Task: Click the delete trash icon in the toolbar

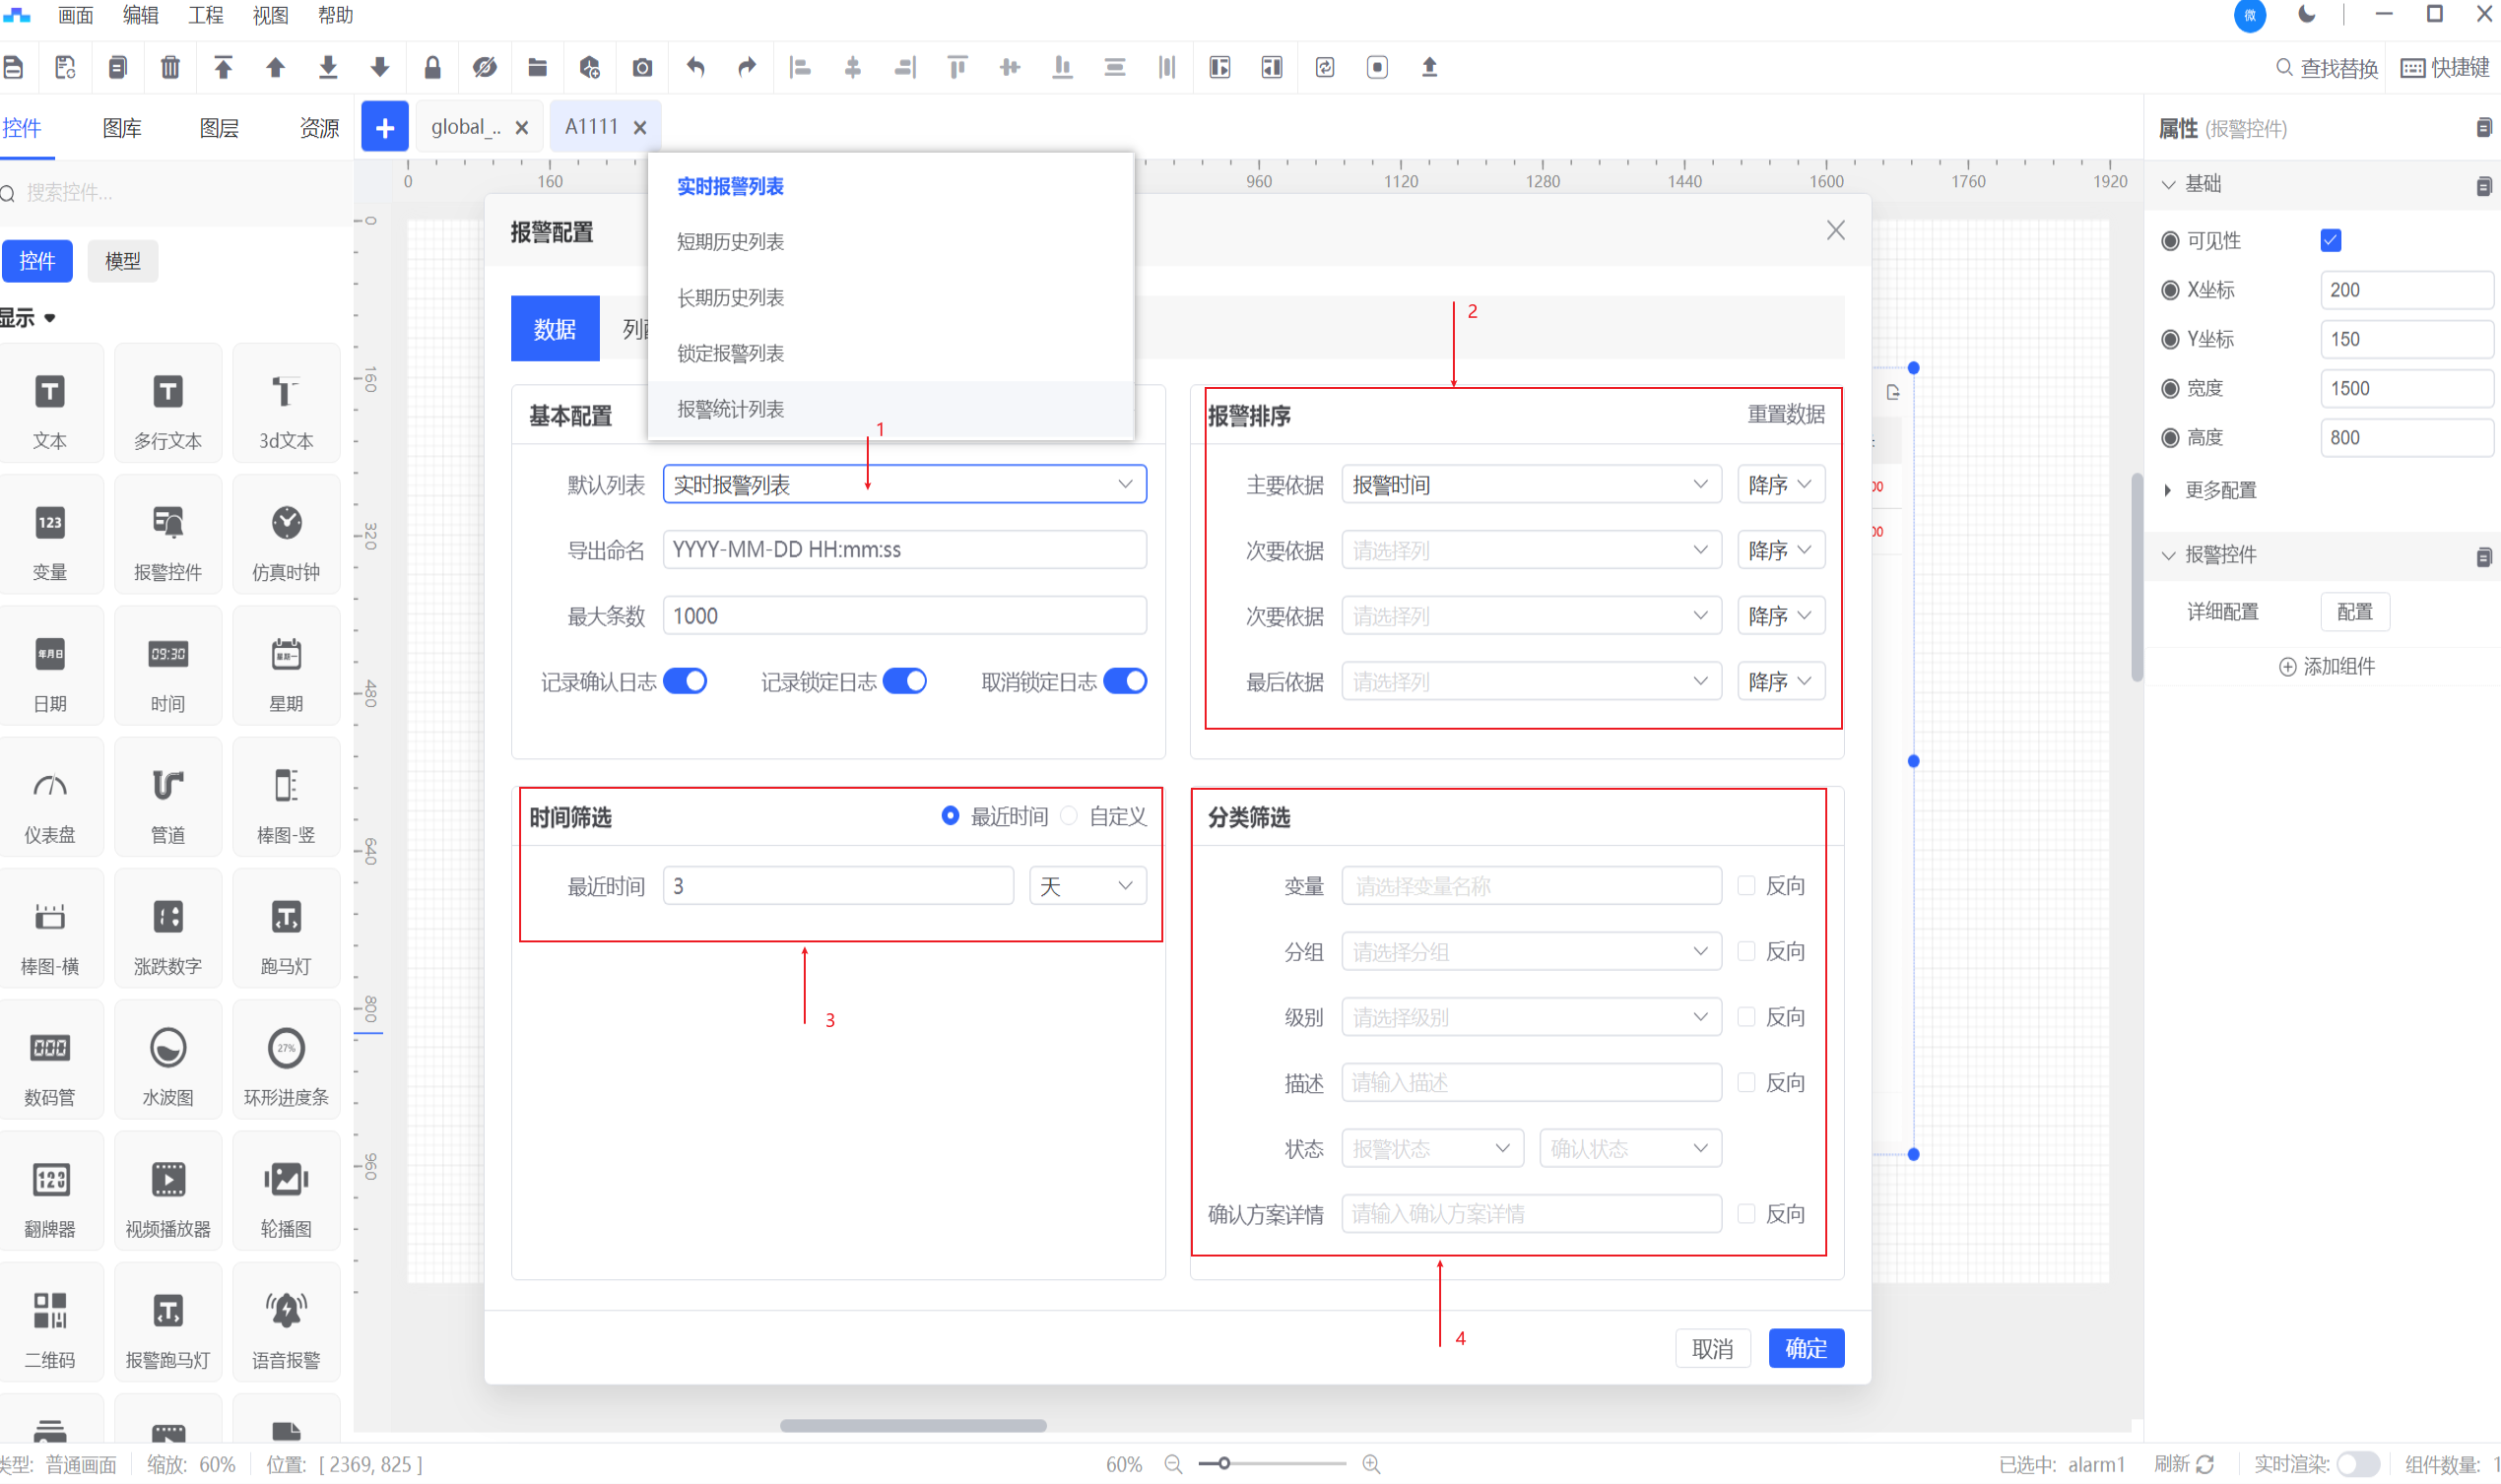Action: click(x=170, y=67)
